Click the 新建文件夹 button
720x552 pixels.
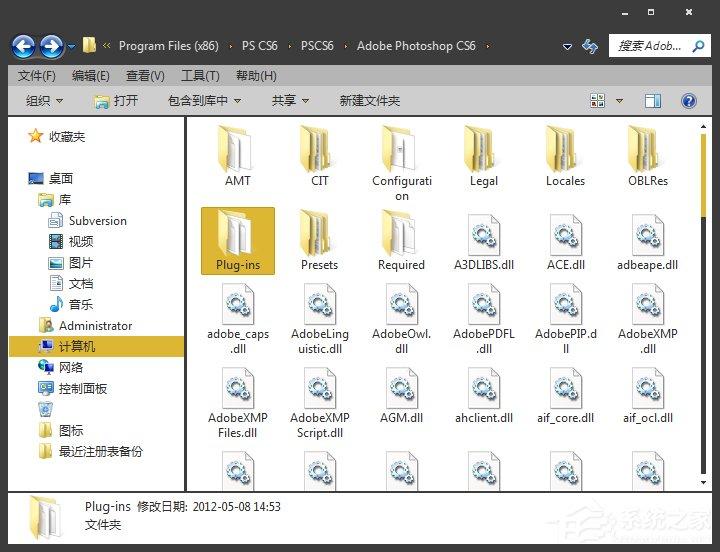pyautogui.click(x=370, y=101)
